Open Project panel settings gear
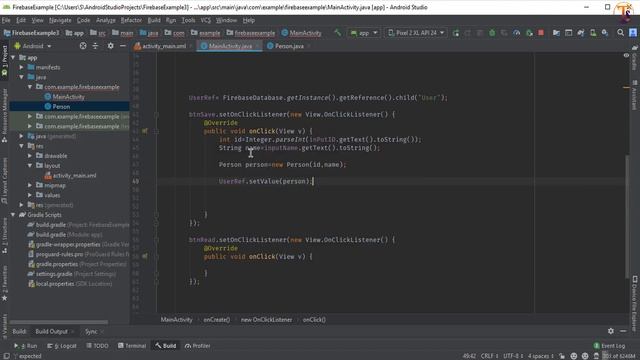 [x=110, y=46]
